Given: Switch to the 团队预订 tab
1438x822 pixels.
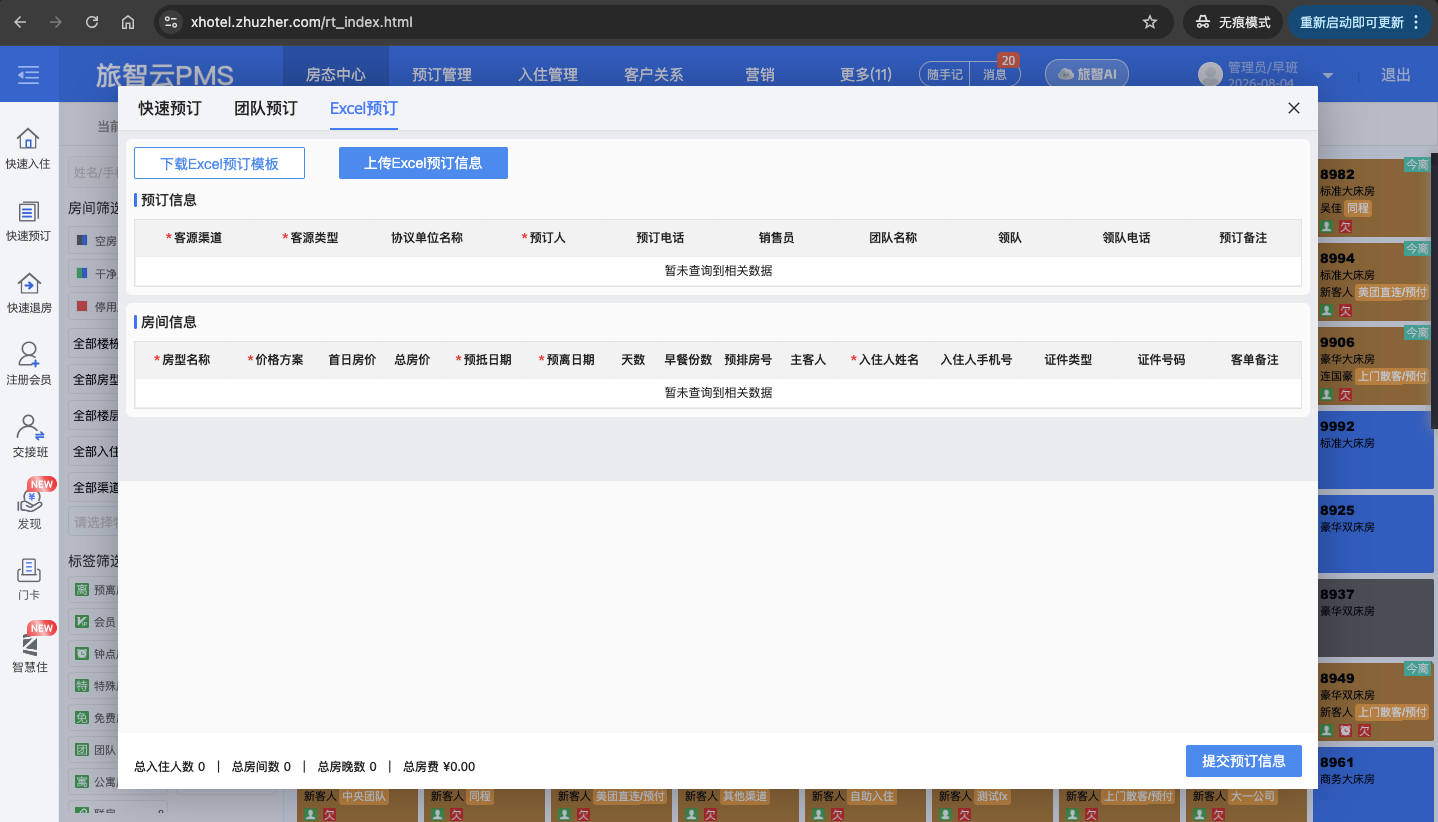Looking at the screenshot, I should point(266,108).
